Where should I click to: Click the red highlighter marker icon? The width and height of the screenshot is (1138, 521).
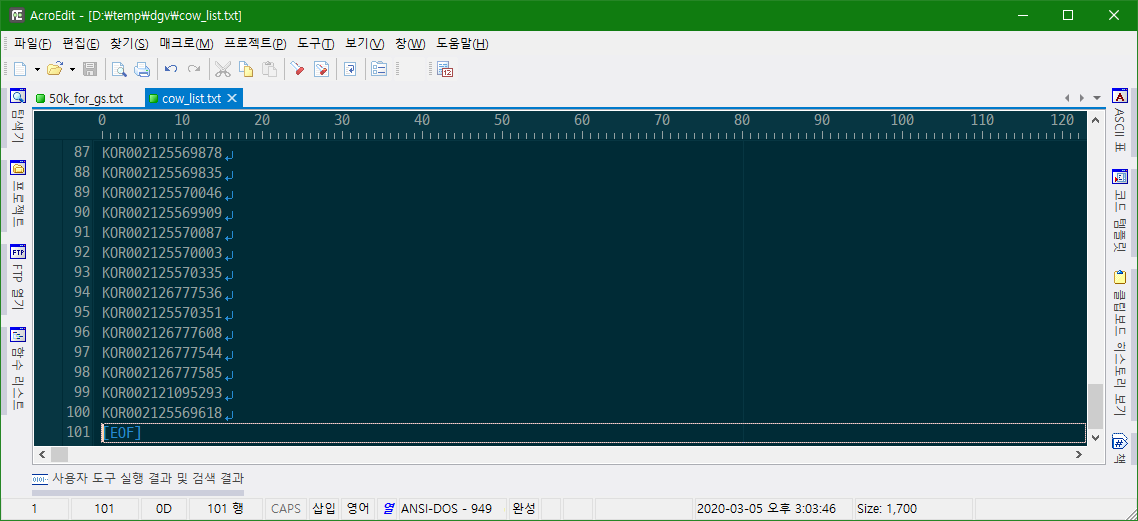coord(298,69)
